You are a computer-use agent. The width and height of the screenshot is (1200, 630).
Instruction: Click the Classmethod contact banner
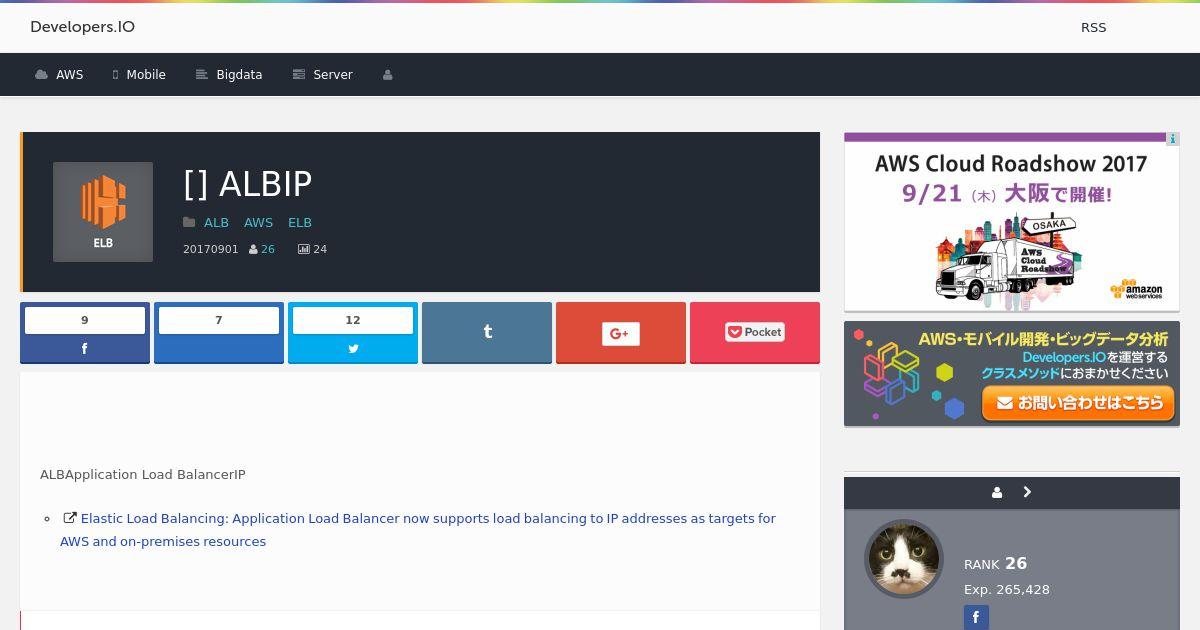(1011, 374)
